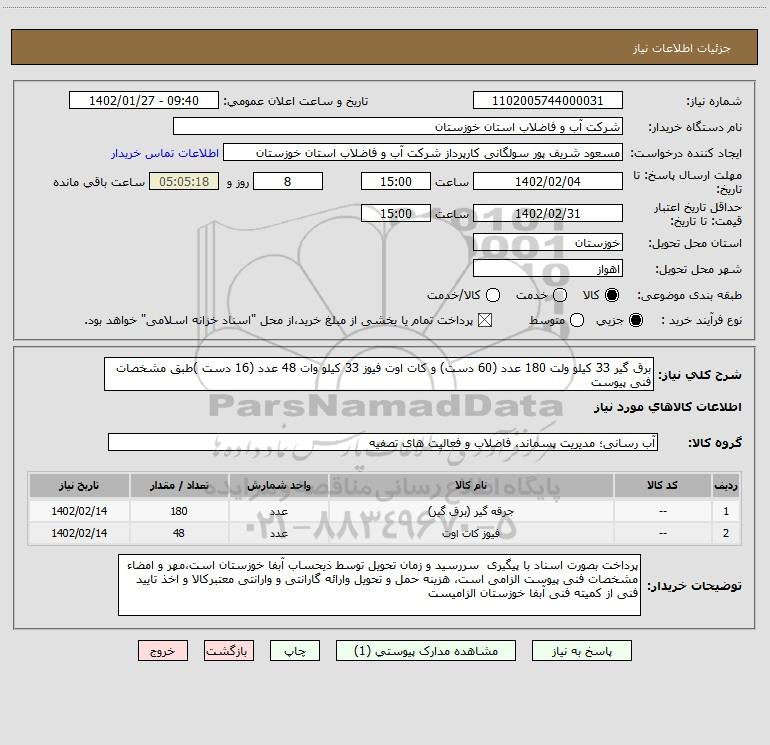
Task: Click the خروج exit button
Action: pyautogui.click(x=163, y=651)
